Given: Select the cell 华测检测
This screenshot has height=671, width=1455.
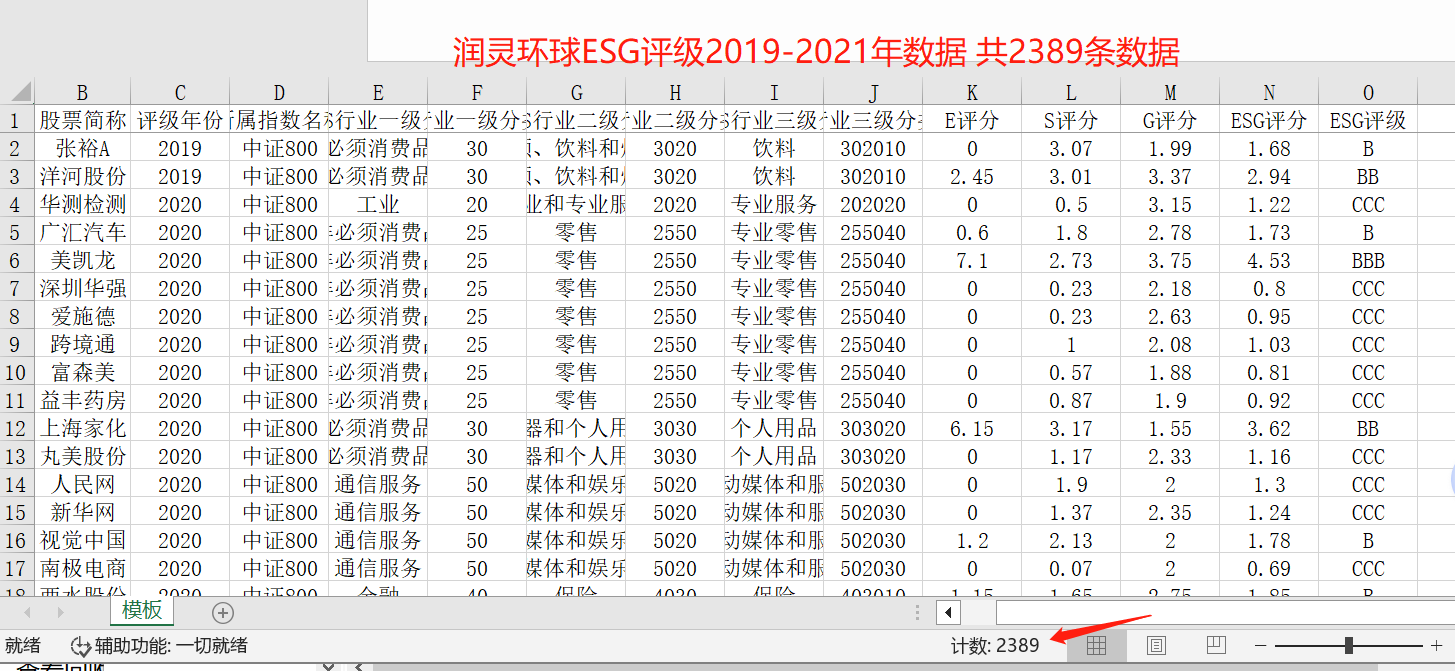Looking at the screenshot, I should coord(83,205).
